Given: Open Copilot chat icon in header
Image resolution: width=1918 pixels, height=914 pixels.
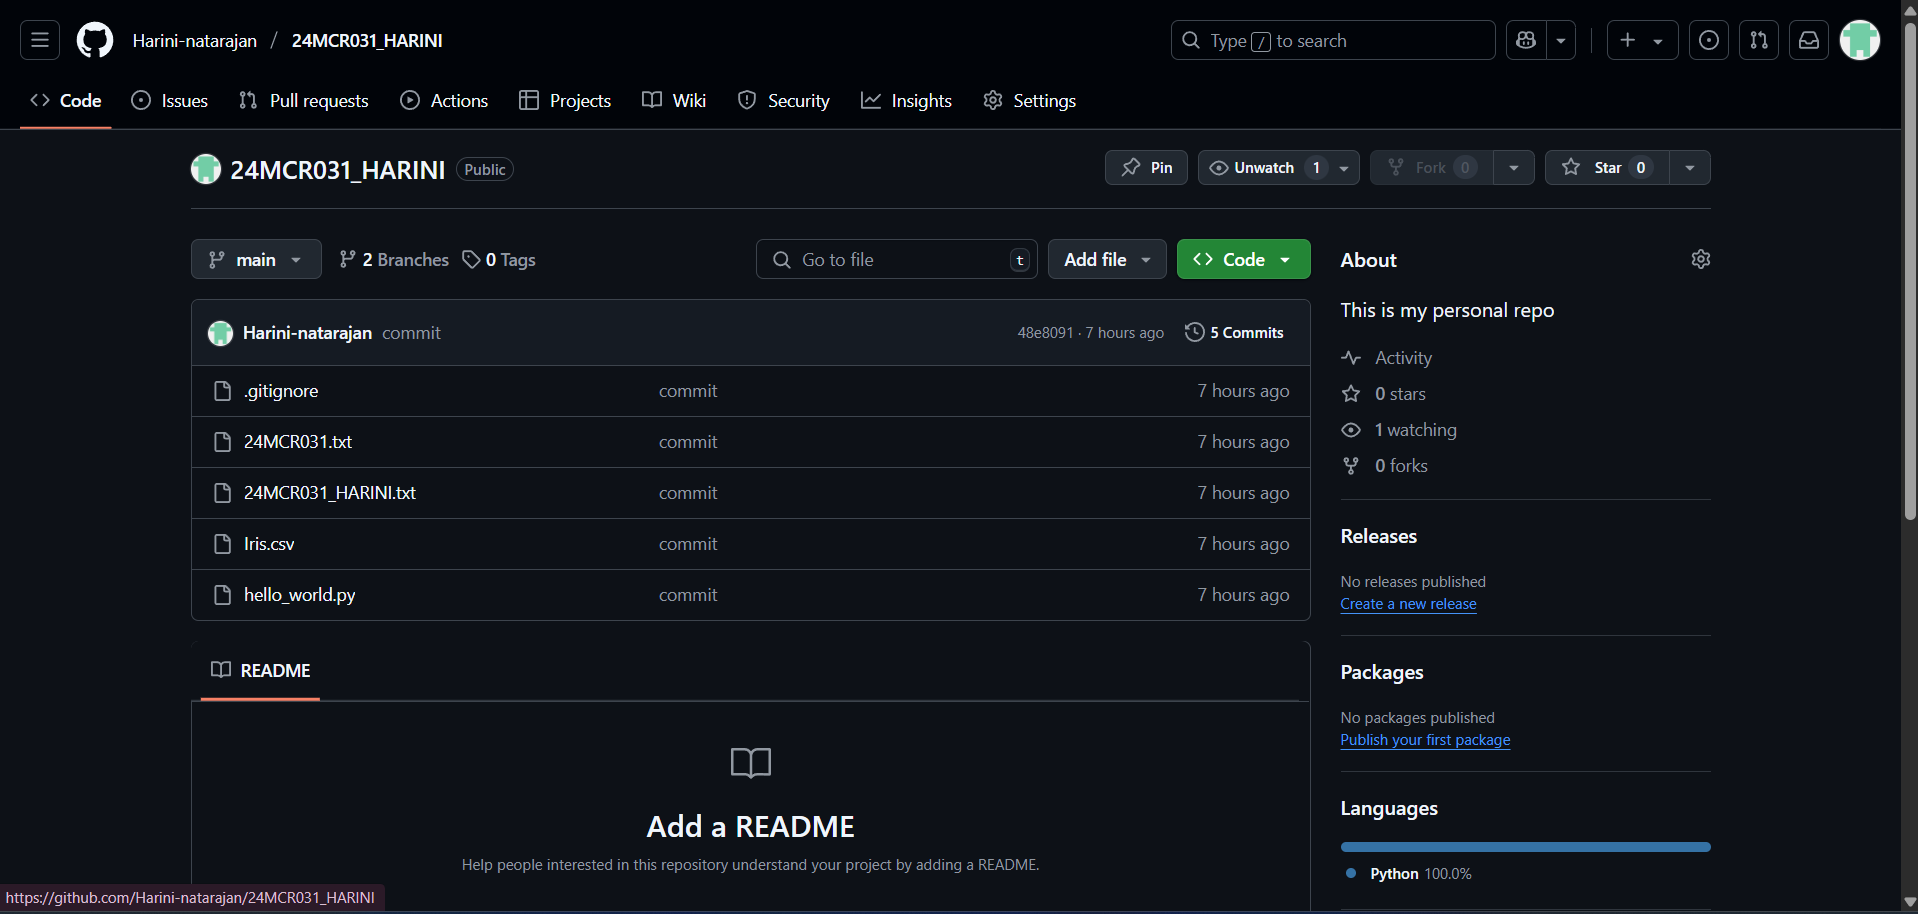Looking at the screenshot, I should [x=1526, y=40].
